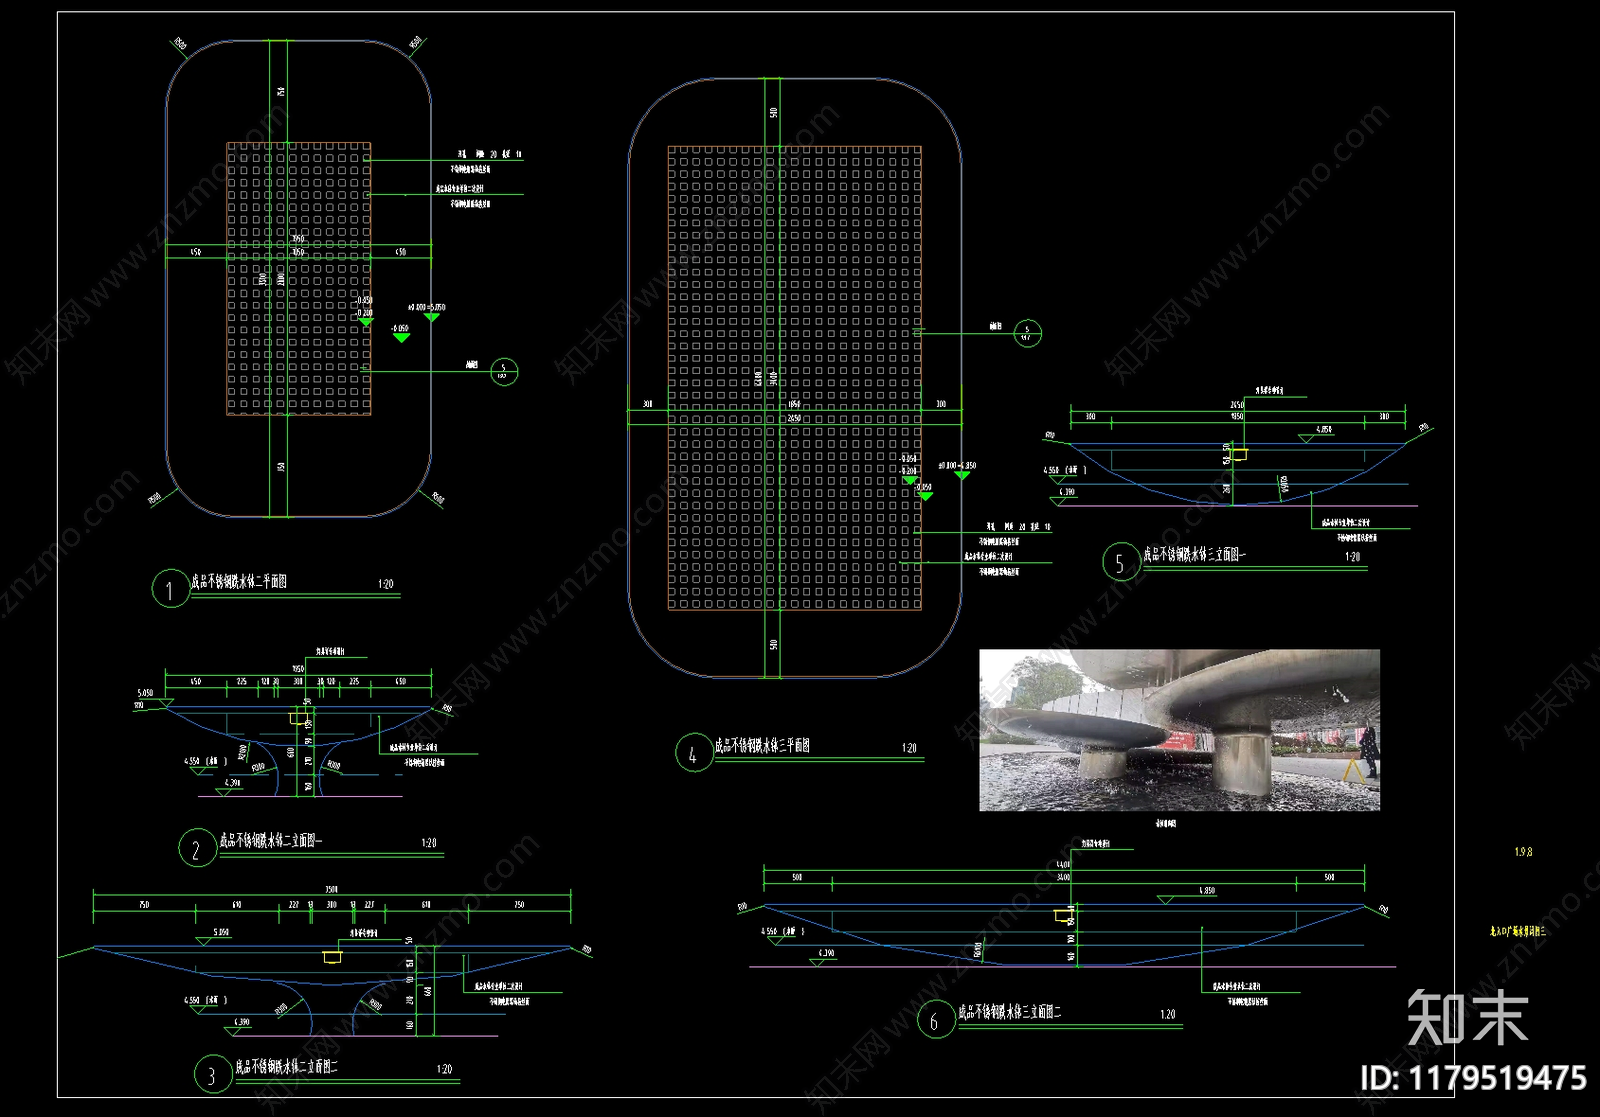
Task: Click the numbered circle 2 drawing tag
Action: (x=197, y=848)
